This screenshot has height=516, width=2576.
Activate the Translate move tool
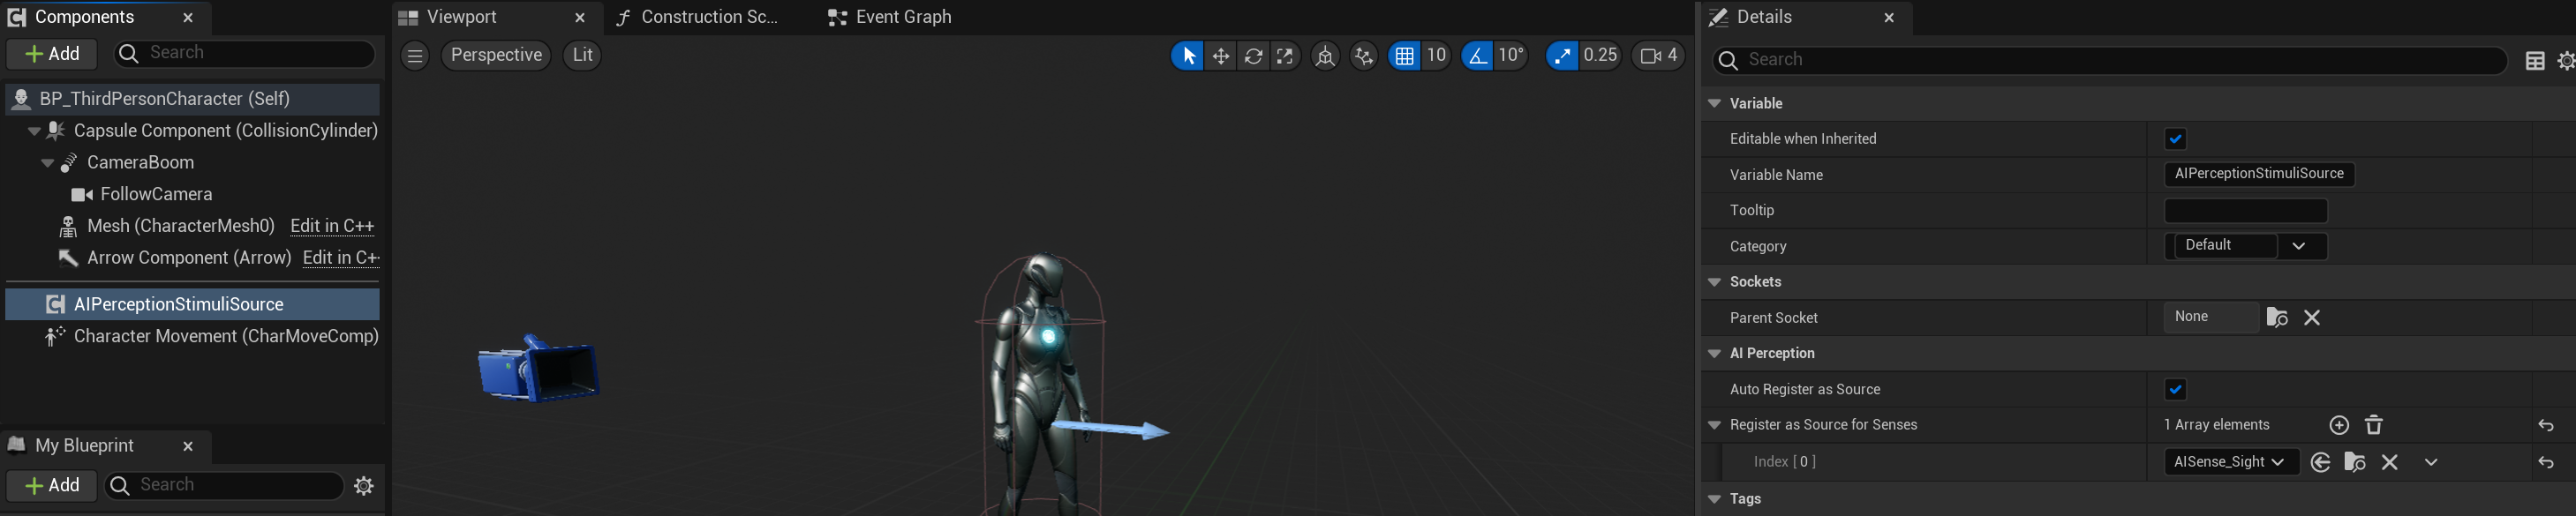tap(1220, 56)
